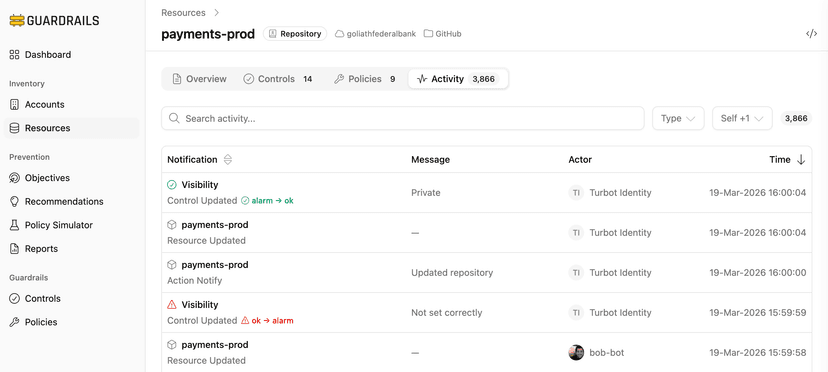Click the Private message cell
This screenshot has height=372, width=828.
point(426,193)
